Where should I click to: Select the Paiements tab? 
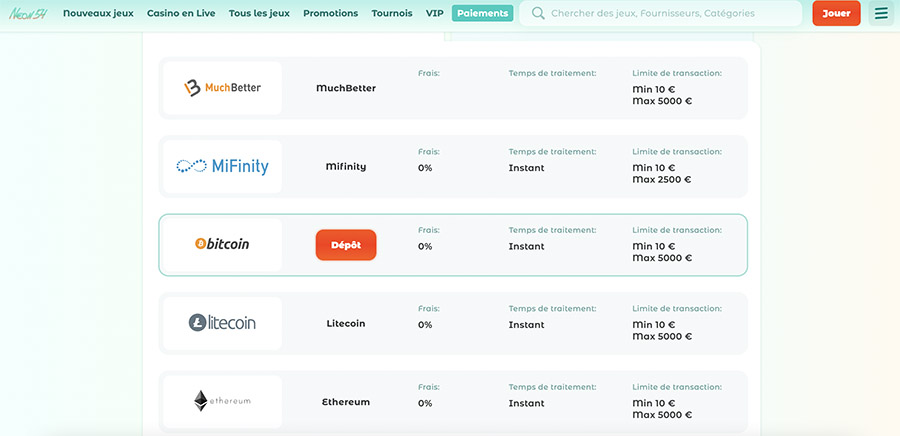[483, 13]
